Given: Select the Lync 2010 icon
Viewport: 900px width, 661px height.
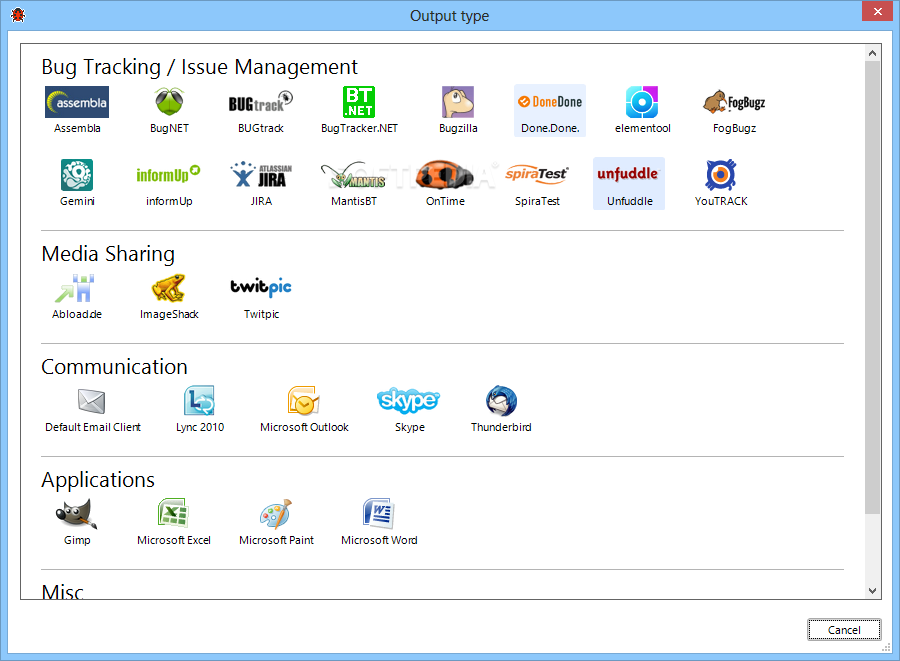Looking at the screenshot, I should (x=199, y=401).
